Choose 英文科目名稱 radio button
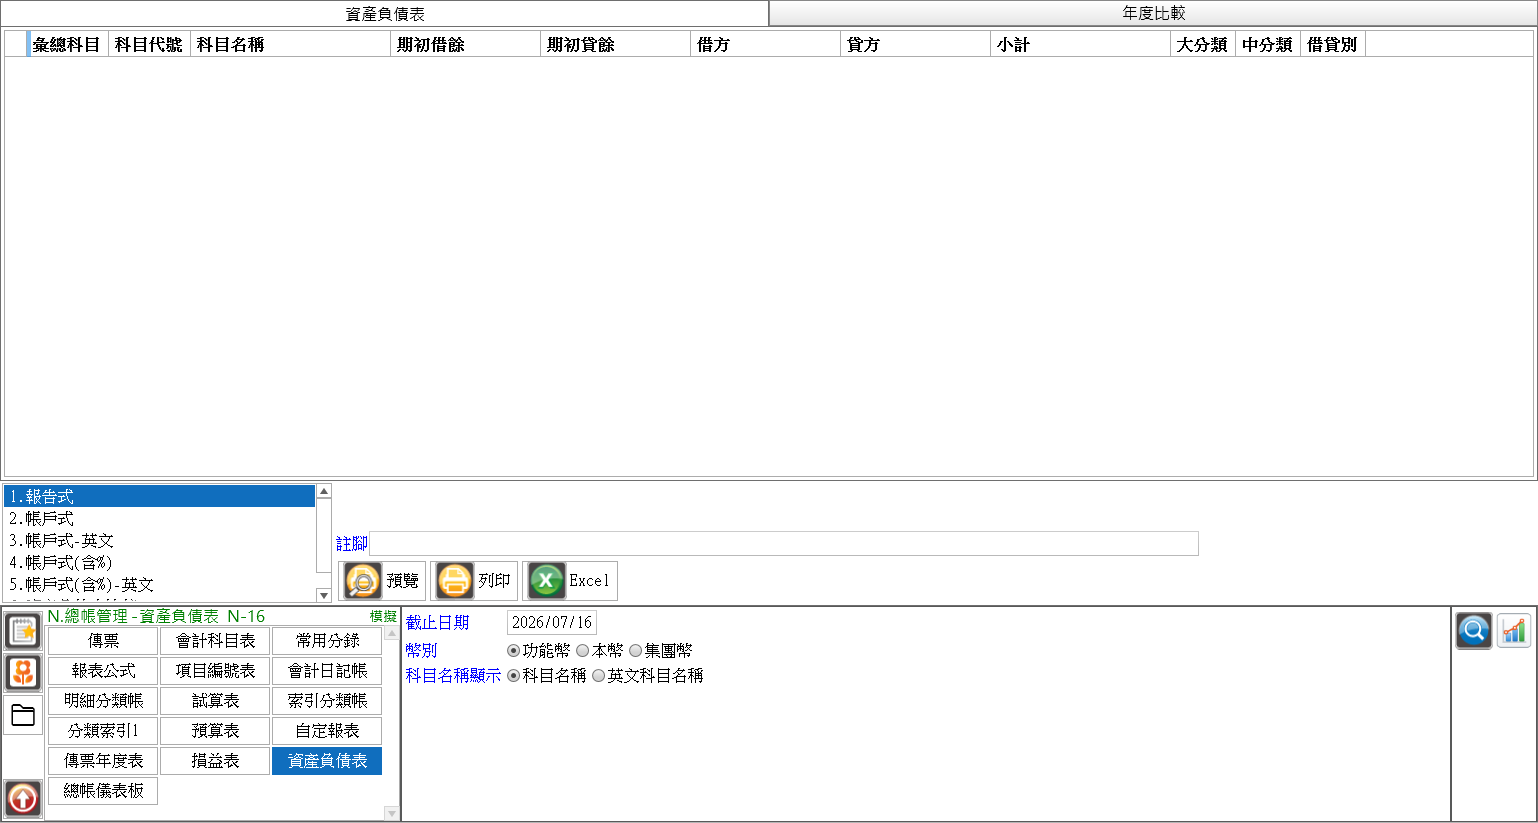 click(x=599, y=676)
